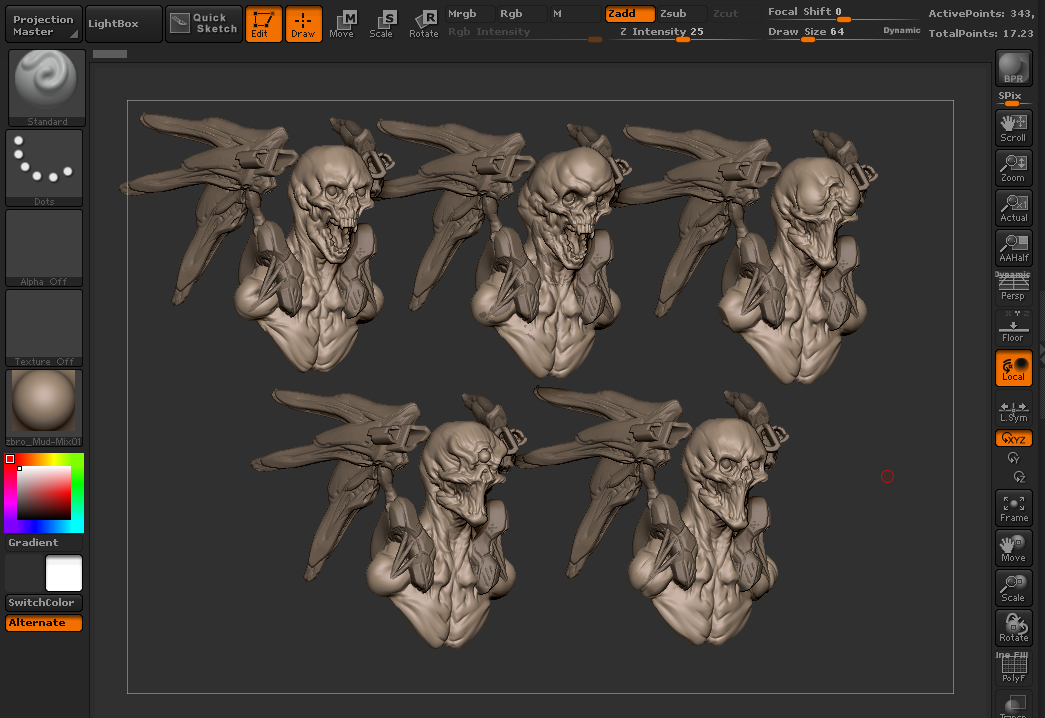The image size is (1045, 718).
Task: Select the Scroll canvas tool
Action: click(1014, 128)
